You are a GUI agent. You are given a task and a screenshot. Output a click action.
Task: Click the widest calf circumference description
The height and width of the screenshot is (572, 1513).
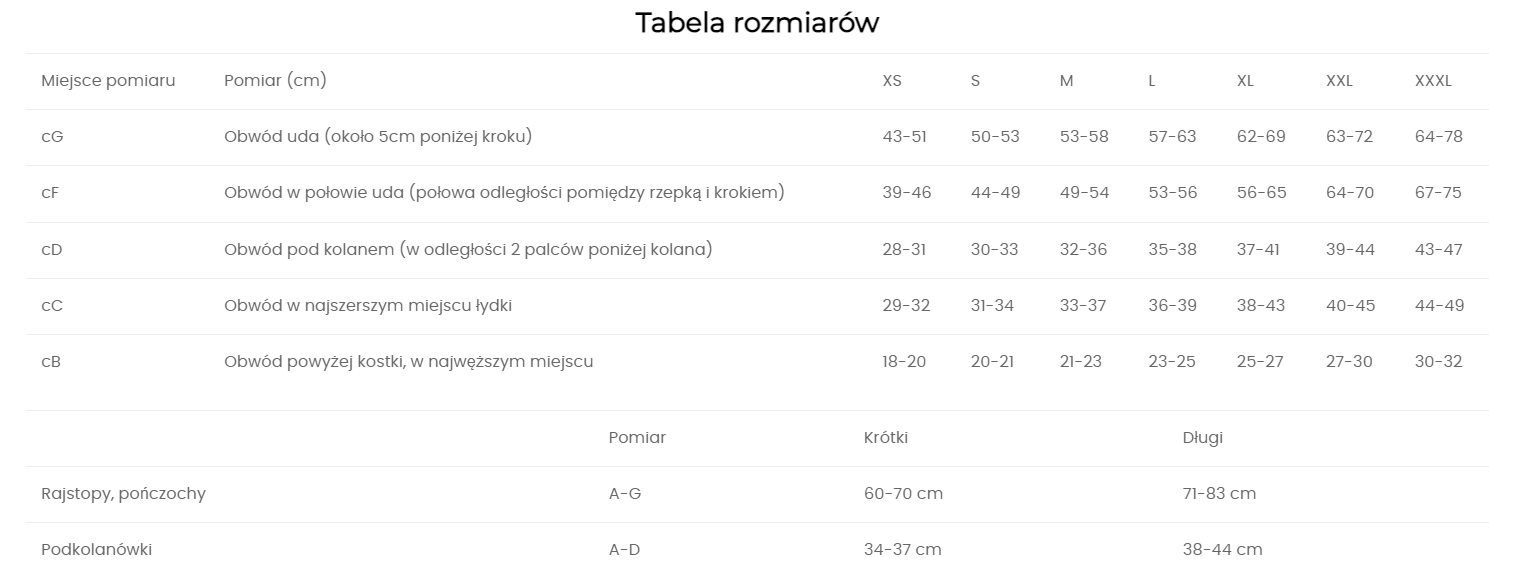click(x=368, y=306)
